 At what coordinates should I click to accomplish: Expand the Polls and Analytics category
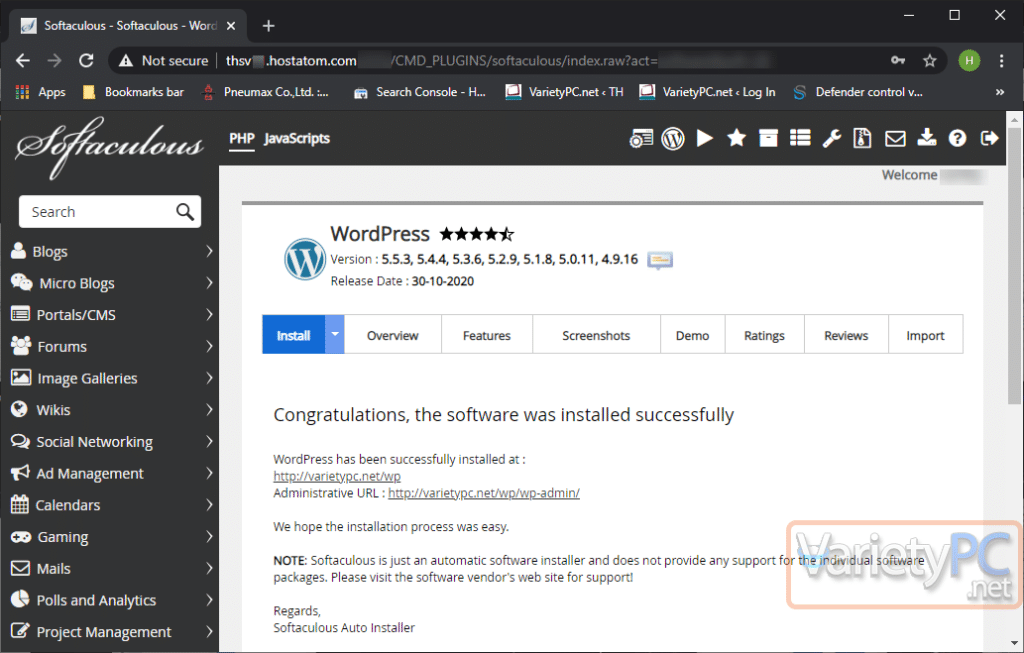(112, 600)
